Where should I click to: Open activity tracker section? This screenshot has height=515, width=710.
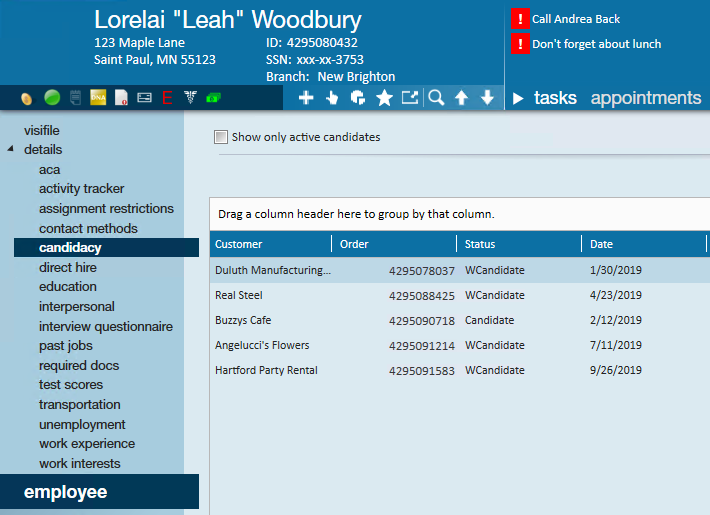coord(82,188)
